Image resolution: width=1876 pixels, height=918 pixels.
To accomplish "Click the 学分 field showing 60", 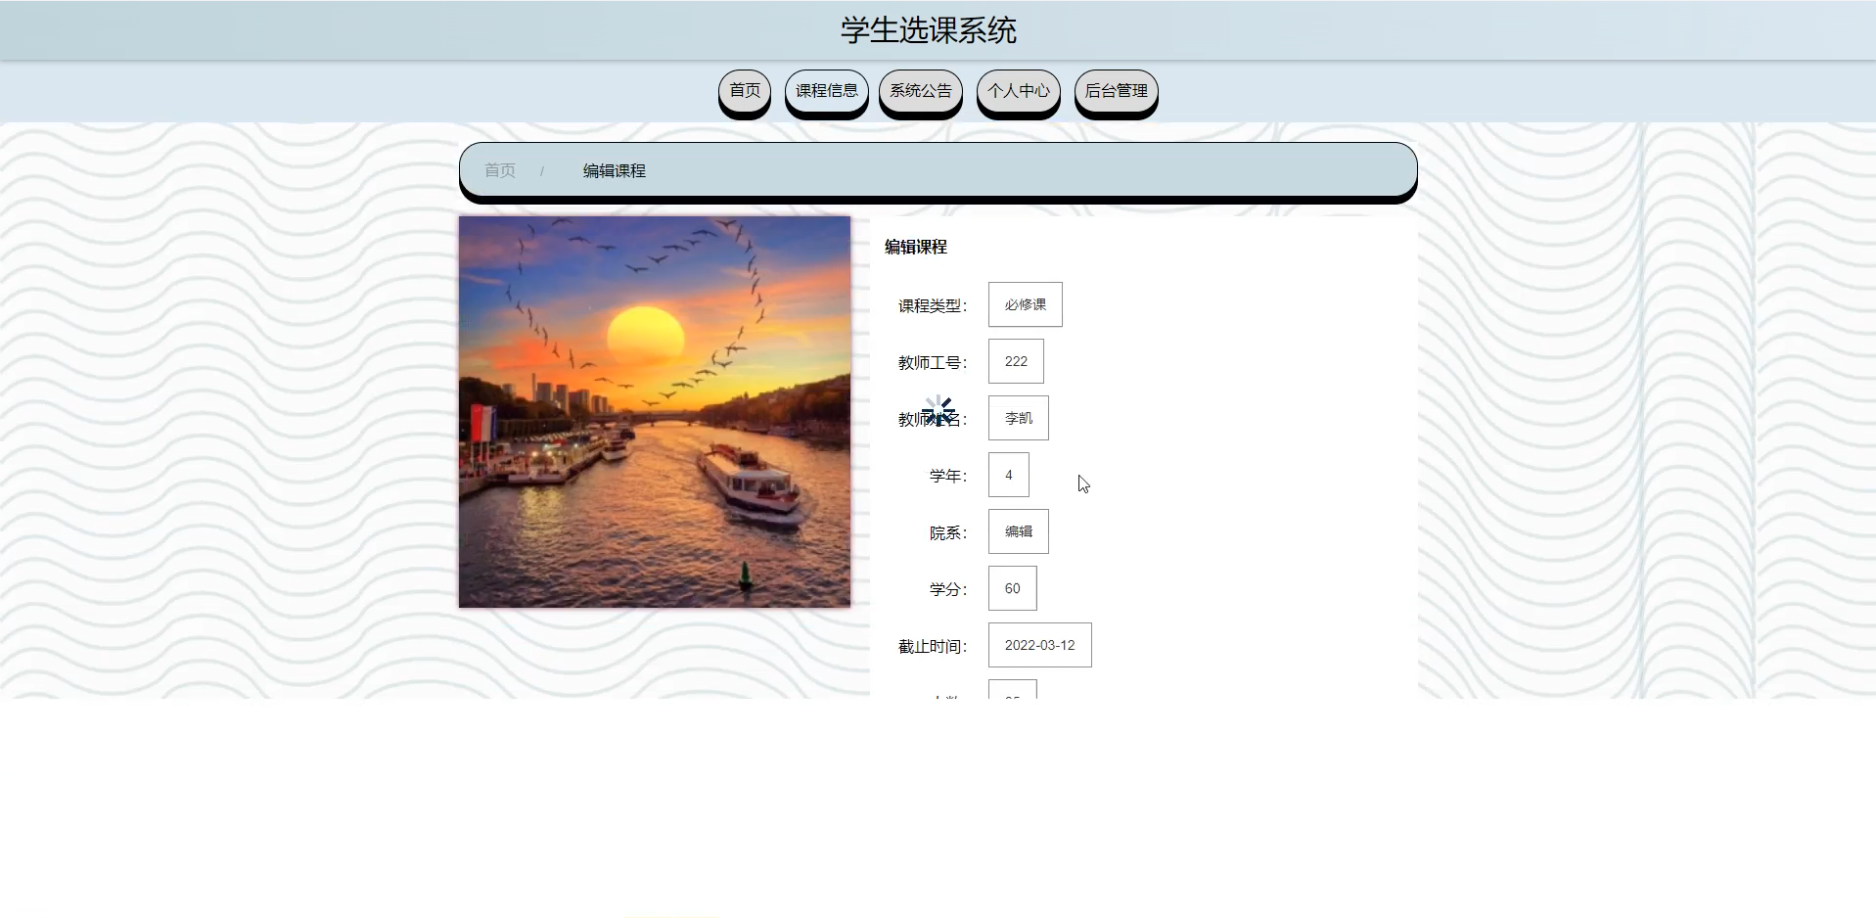I will (1012, 588).
